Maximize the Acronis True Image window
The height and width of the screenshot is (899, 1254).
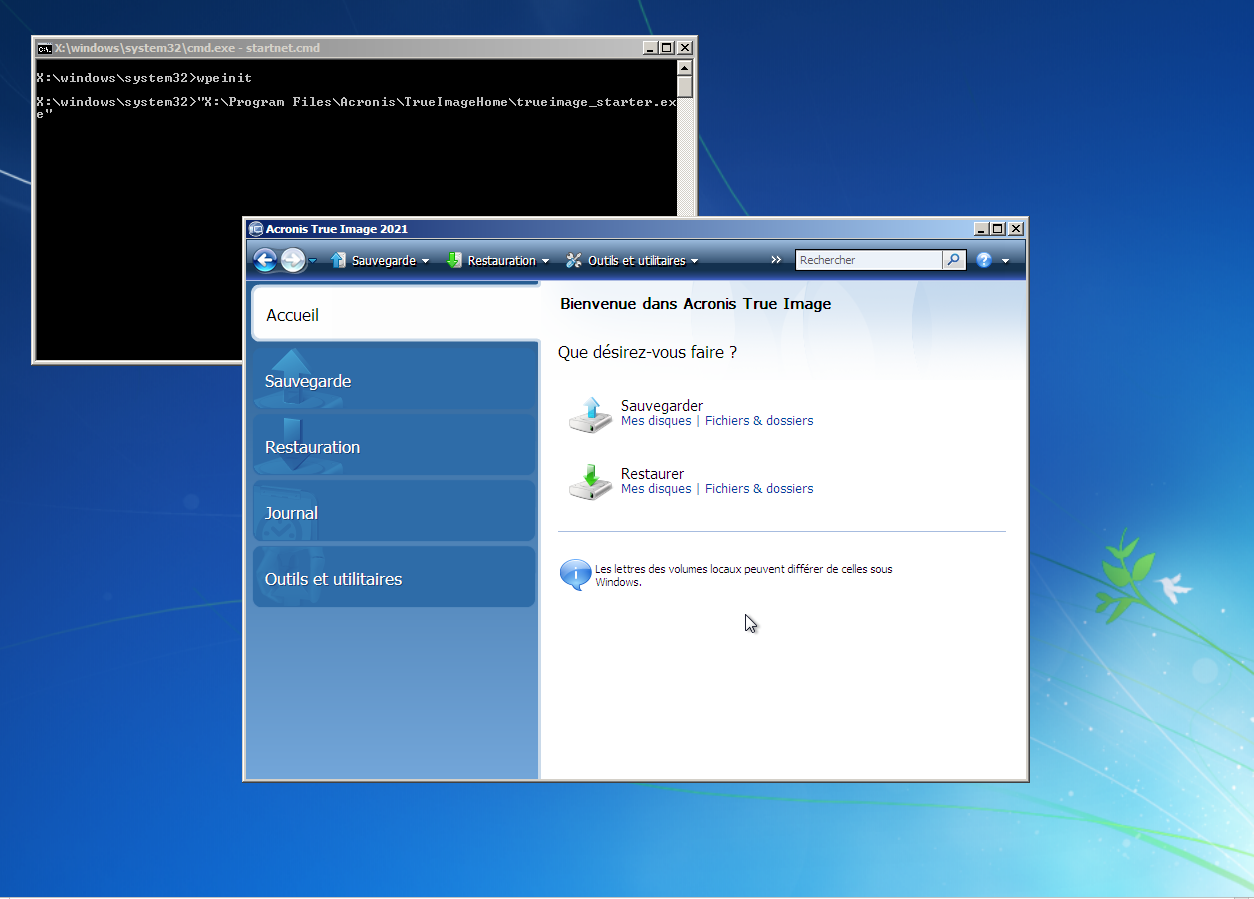click(x=998, y=229)
